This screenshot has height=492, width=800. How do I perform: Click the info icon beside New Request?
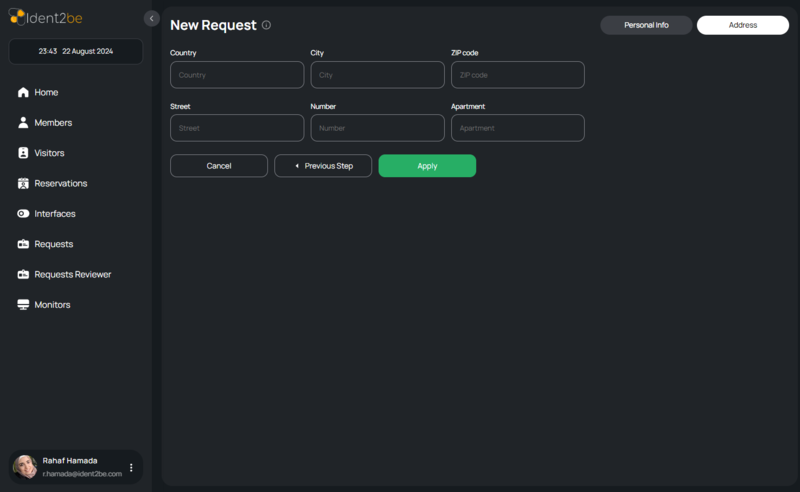266,25
